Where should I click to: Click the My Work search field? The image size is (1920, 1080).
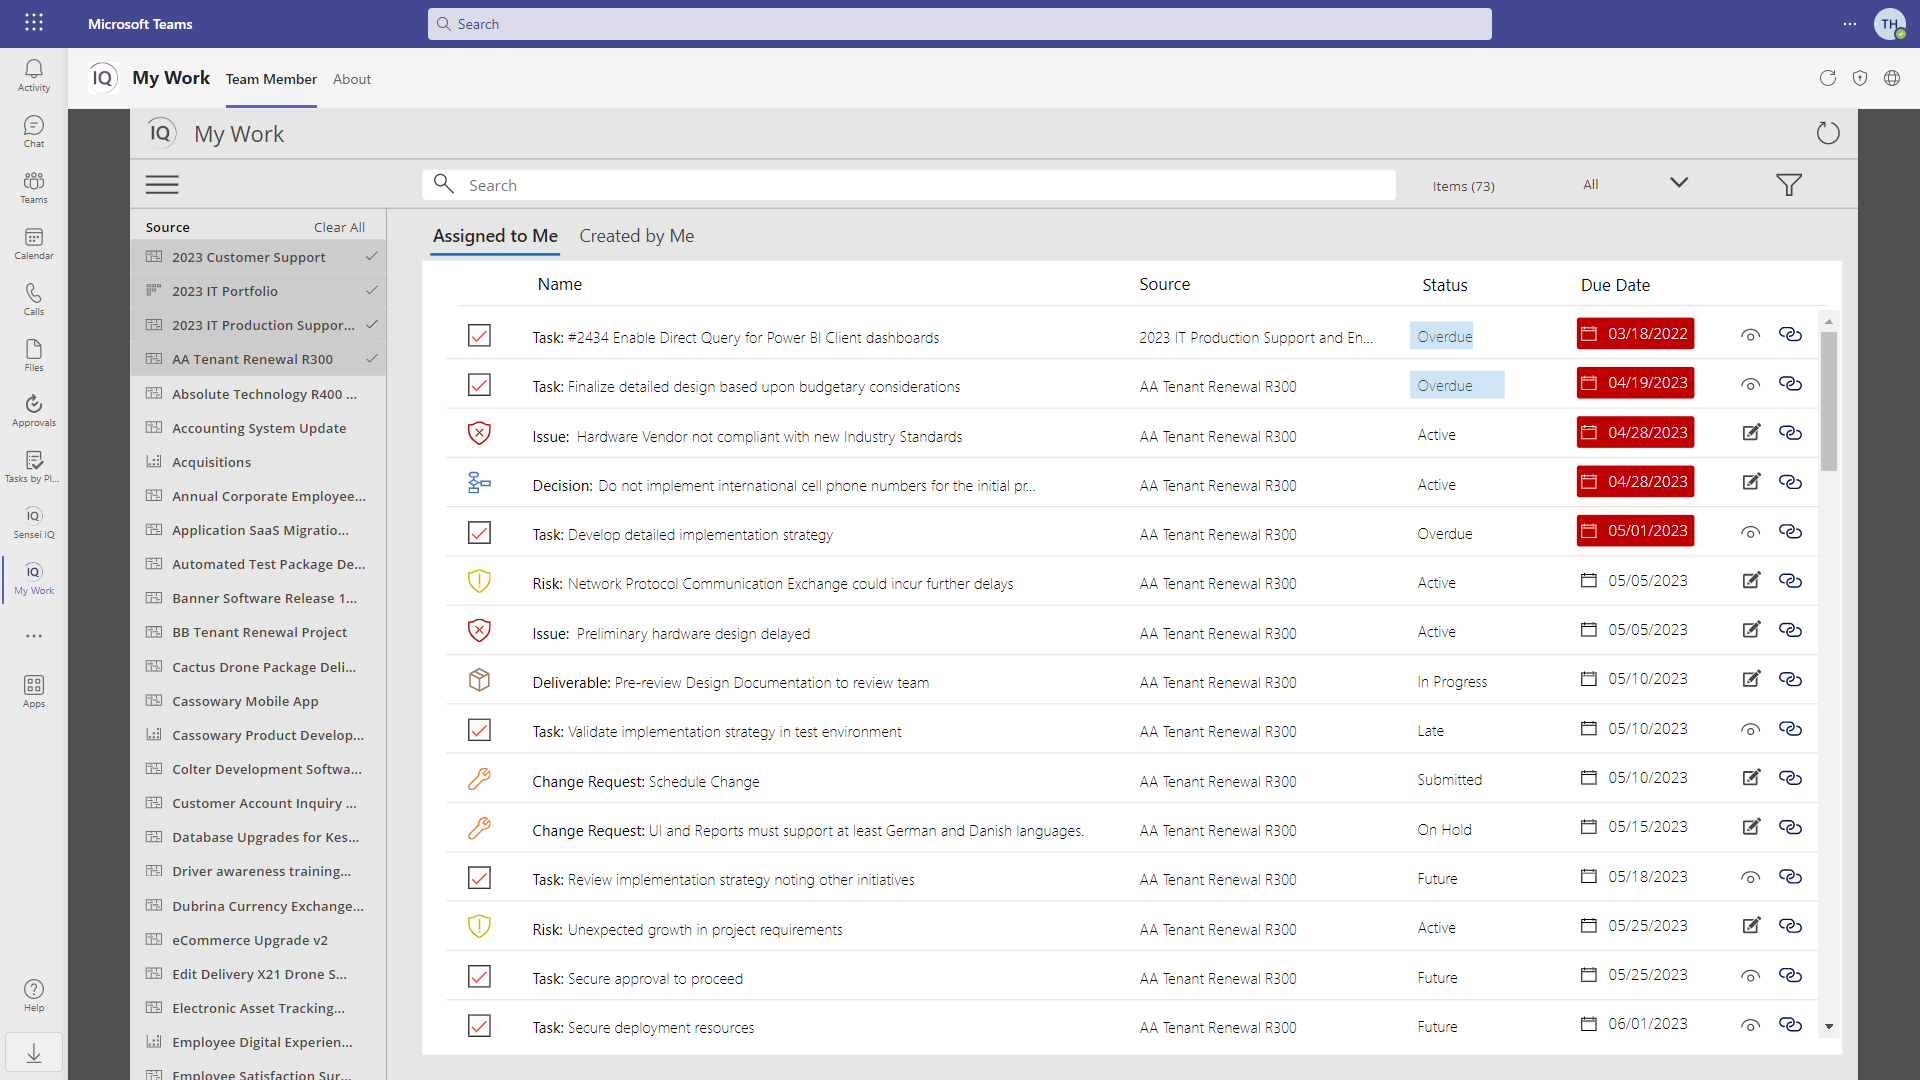pyautogui.click(x=909, y=185)
